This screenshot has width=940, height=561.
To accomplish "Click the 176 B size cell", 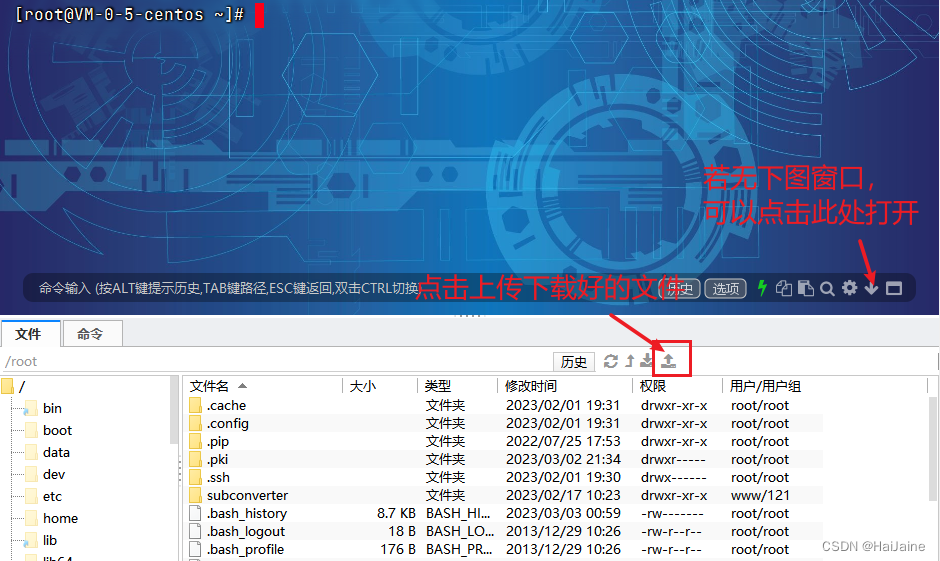I will [398, 549].
